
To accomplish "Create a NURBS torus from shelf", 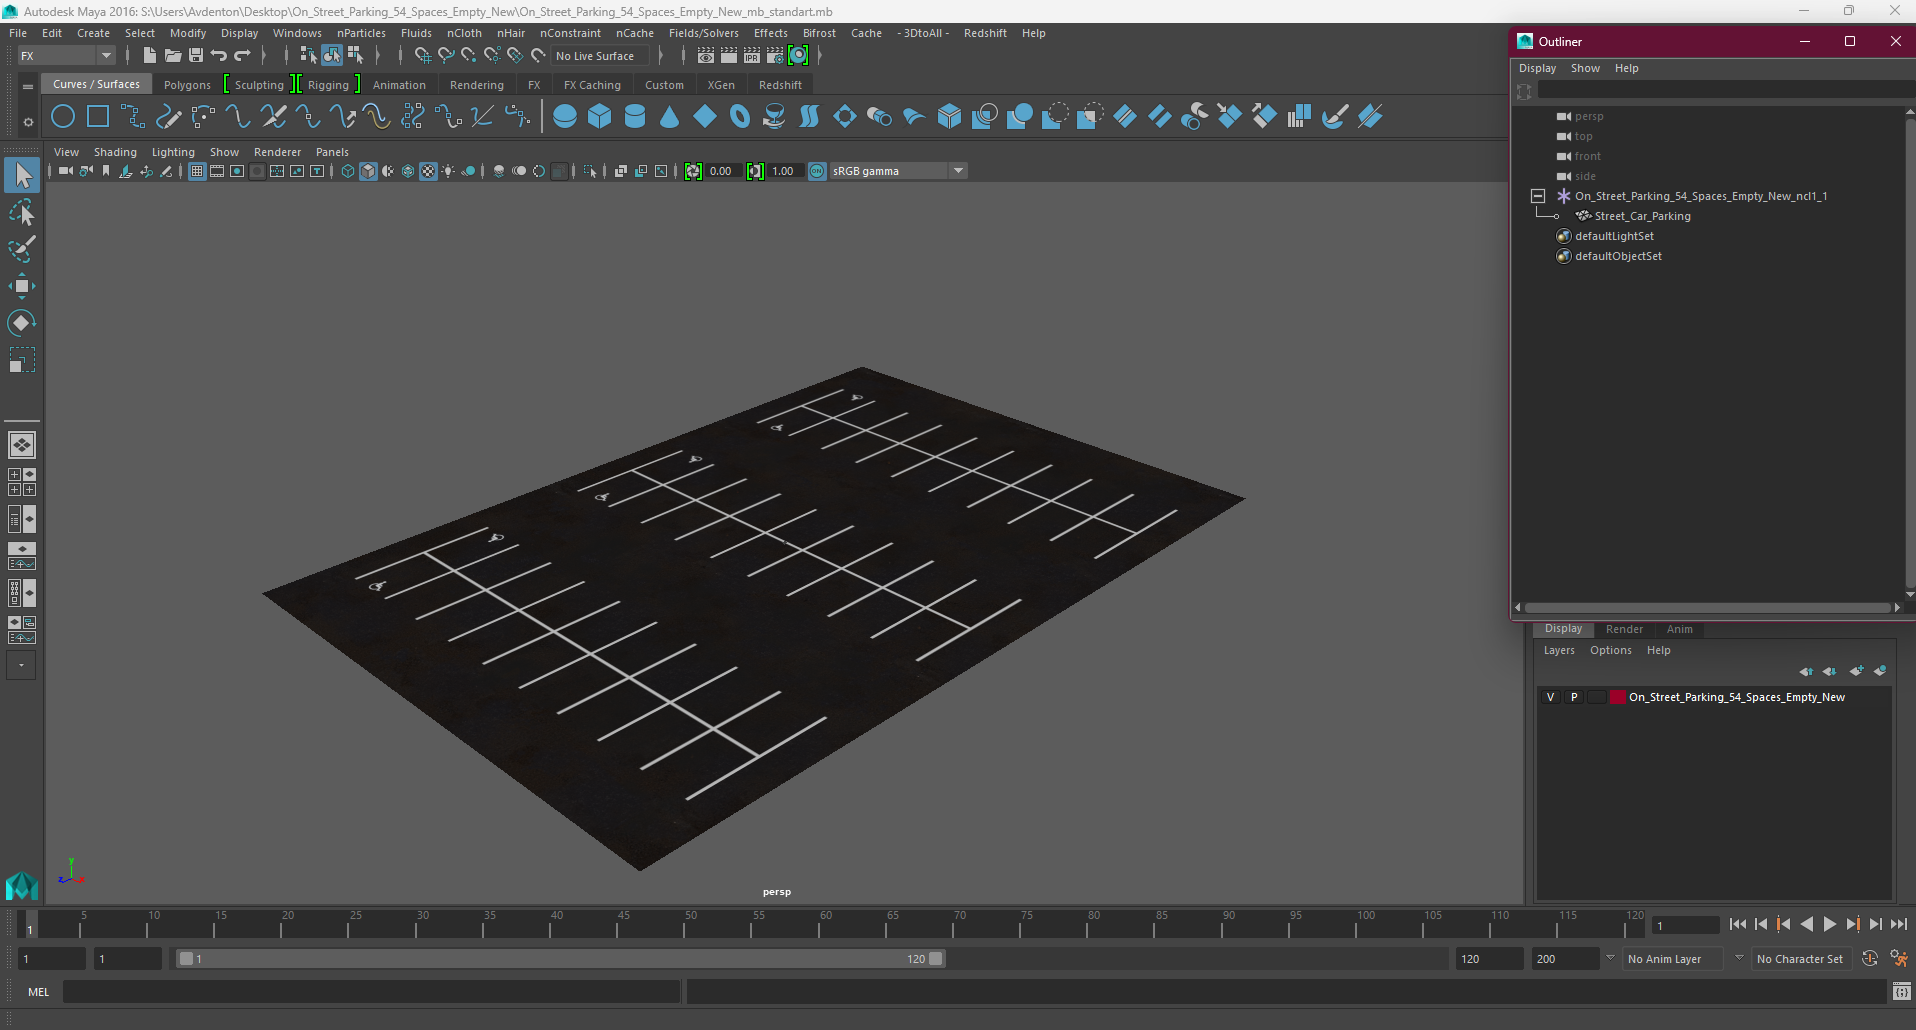I will pyautogui.click(x=740, y=116).
